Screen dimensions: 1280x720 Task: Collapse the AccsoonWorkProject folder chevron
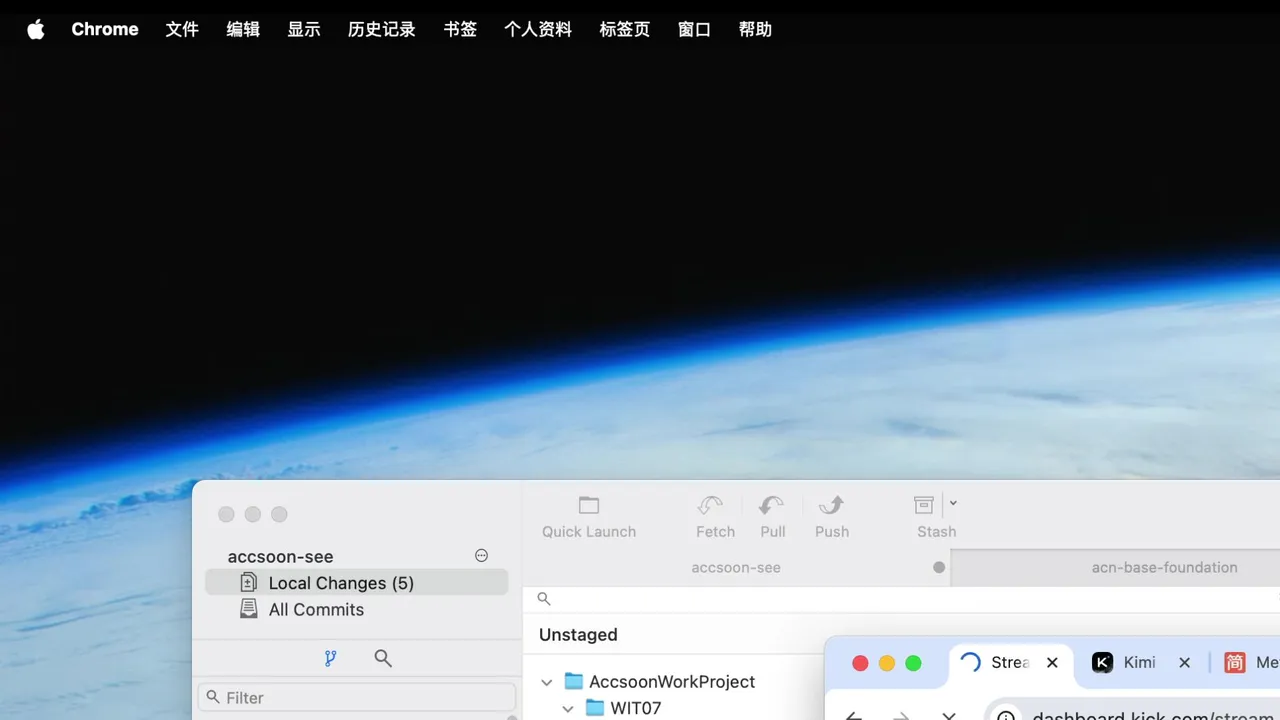547,682
